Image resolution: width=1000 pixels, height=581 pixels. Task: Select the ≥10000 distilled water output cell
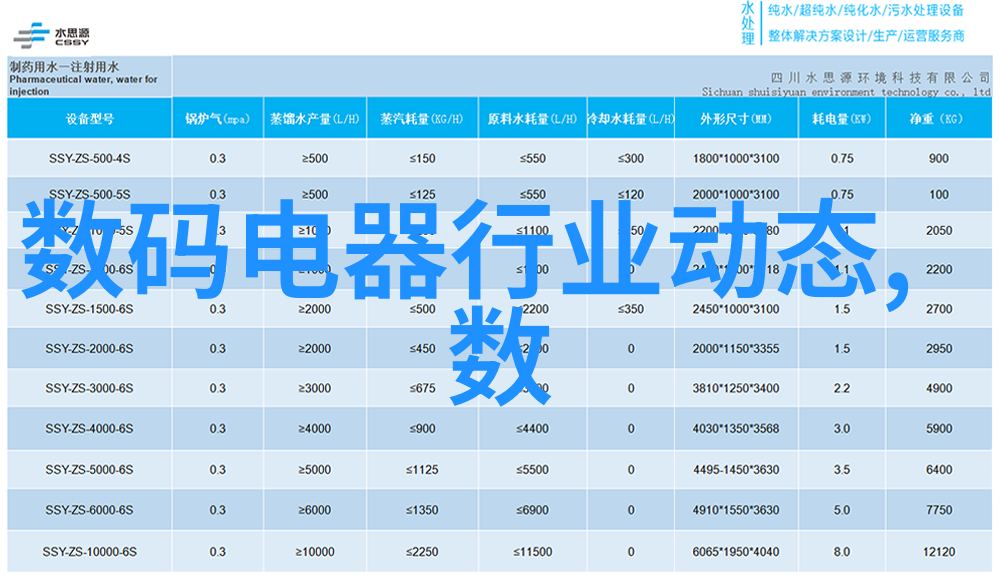point(313,552)
